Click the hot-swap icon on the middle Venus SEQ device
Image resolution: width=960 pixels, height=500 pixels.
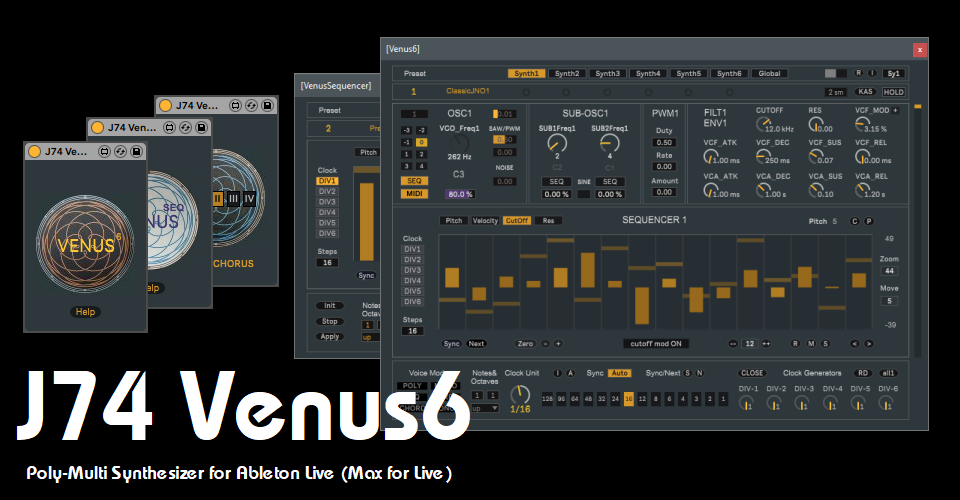[x=185, y=127]
